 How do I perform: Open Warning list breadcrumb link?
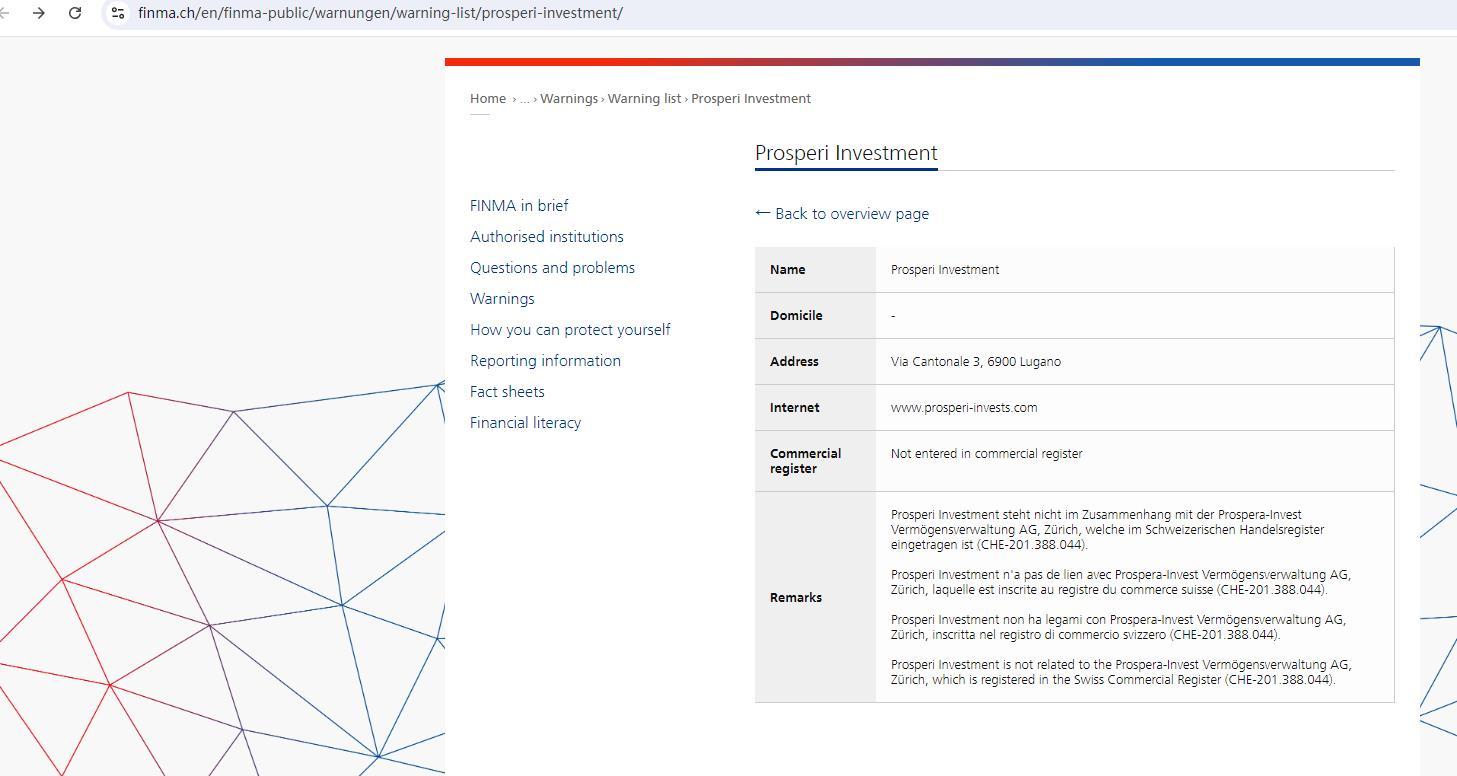[644, 98]
